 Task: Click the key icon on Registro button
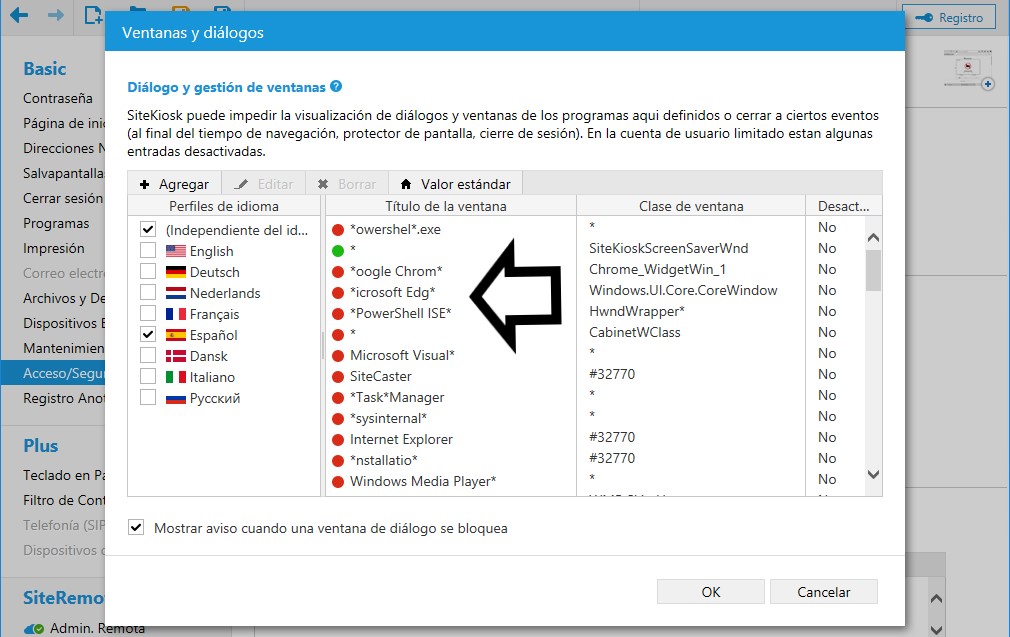coord(924,17)
